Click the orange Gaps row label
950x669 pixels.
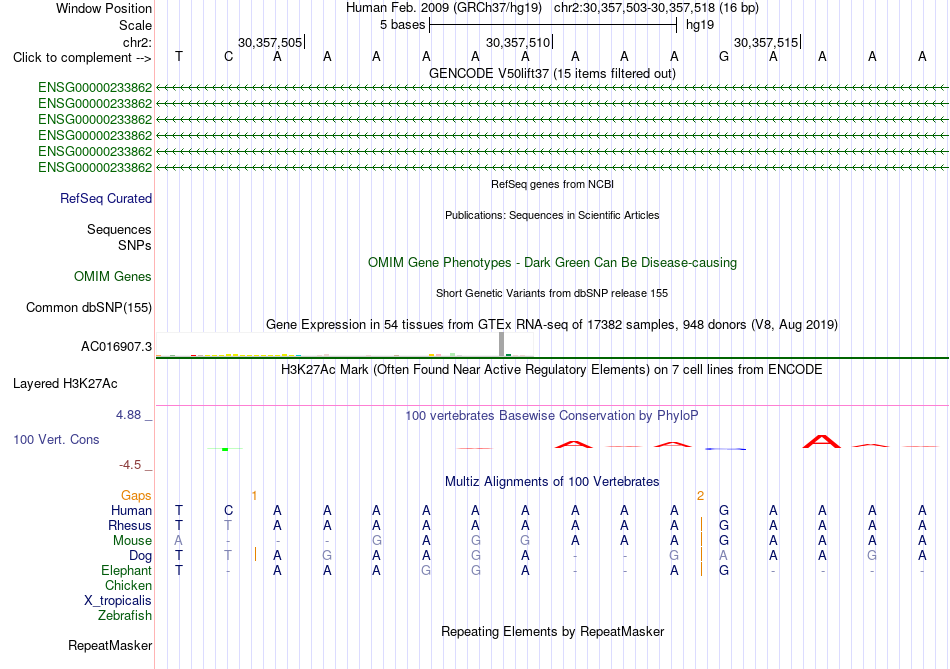136,496
